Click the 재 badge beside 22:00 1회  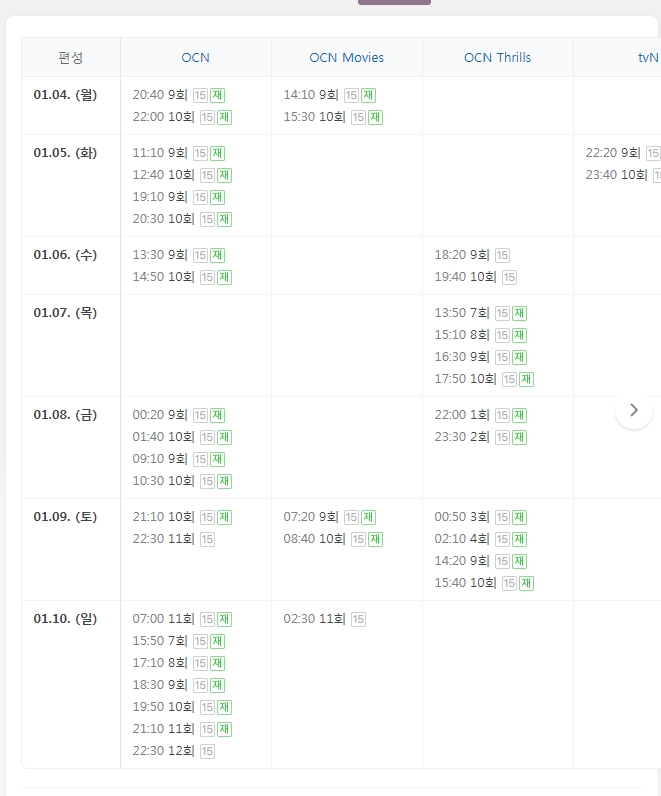coord(519,415)
